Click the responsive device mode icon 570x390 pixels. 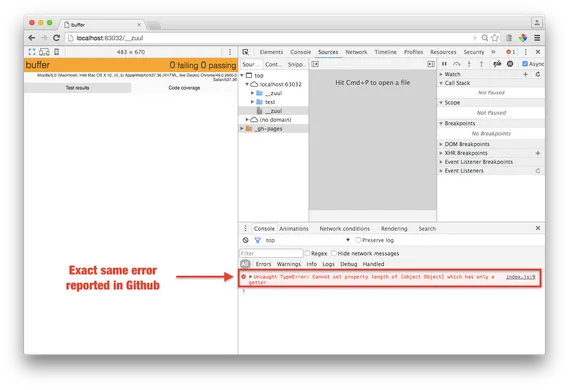coord(44,52)
